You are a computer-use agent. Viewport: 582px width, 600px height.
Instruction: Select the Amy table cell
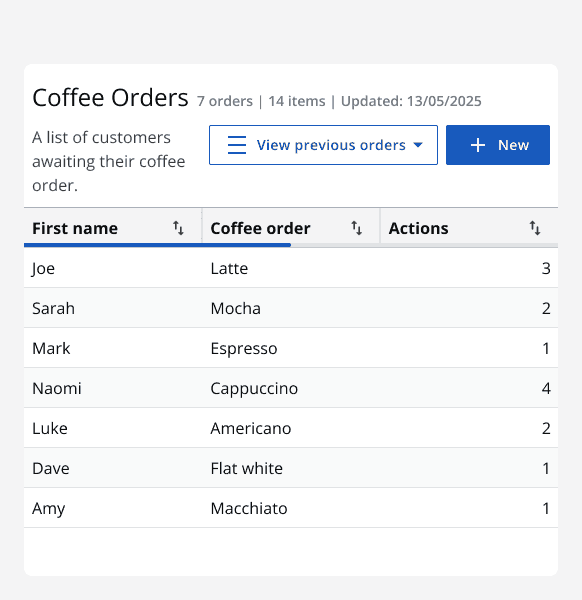[113, 508]
